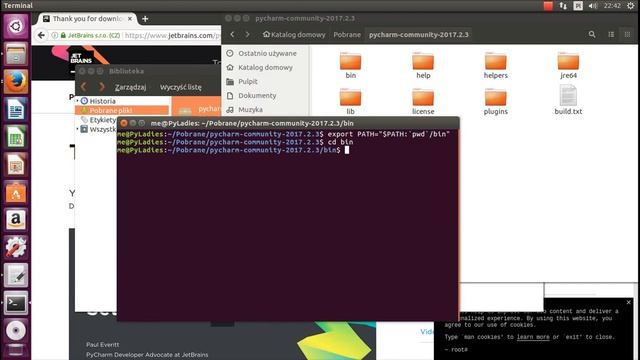Click 'Wyczyść listę' in Biblioteka window
This screenshot has width=640, height=360.
(180, 87)
